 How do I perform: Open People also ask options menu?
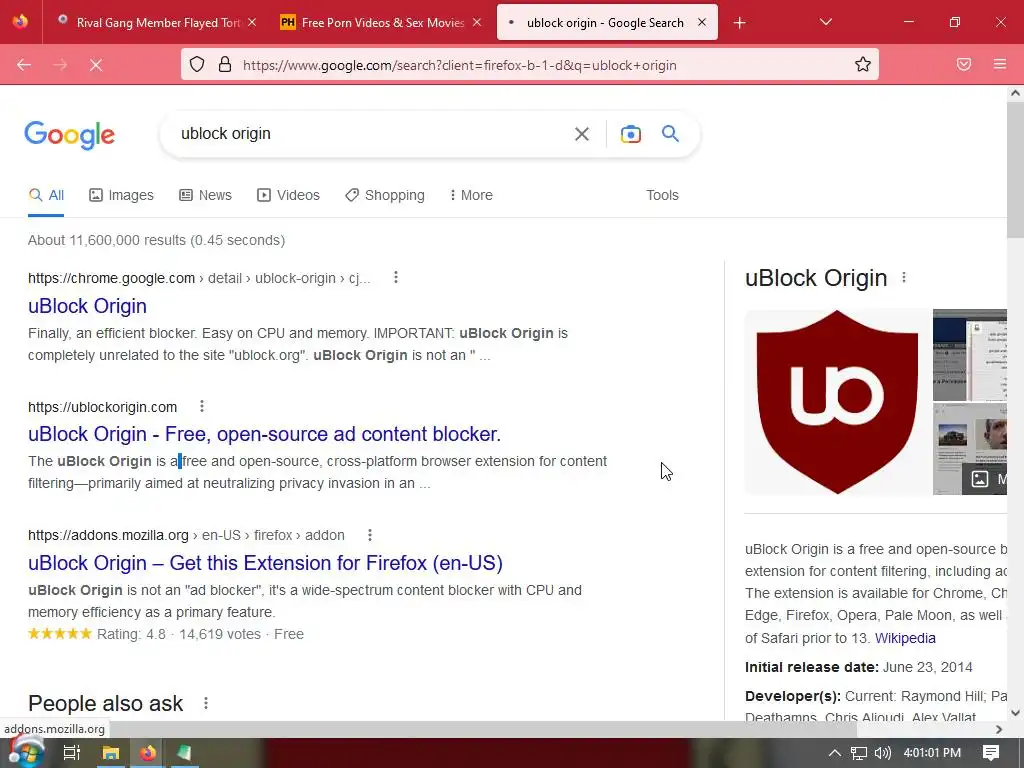[x=206, y=703]
